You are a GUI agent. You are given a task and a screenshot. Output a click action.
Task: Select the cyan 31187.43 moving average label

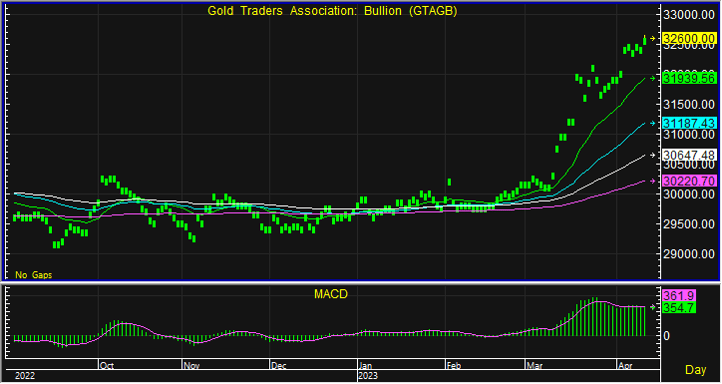[x=689, y=123]
